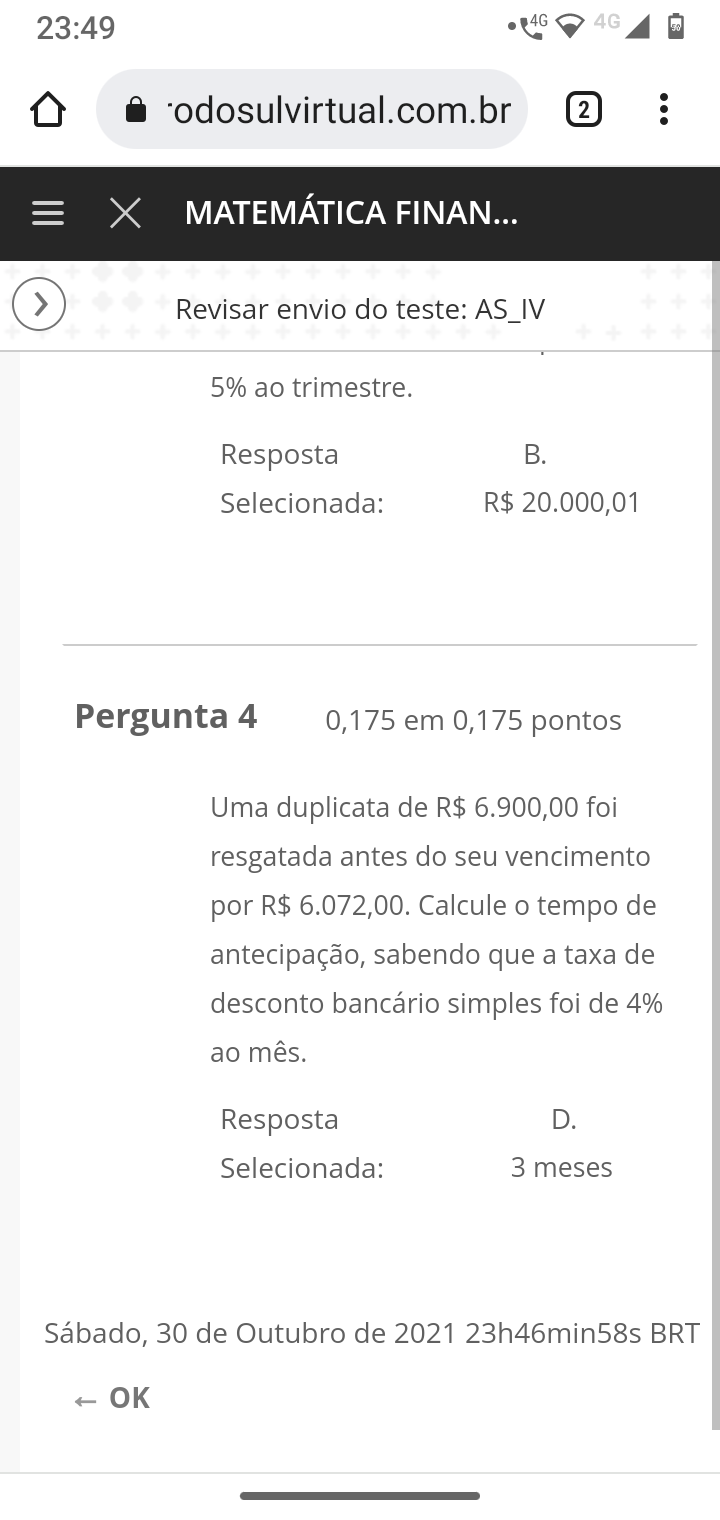The height and width of the screenshot is (1520, 720).
Task: Tap the answer R$ 20.000,01
Action: pos(561,502)
